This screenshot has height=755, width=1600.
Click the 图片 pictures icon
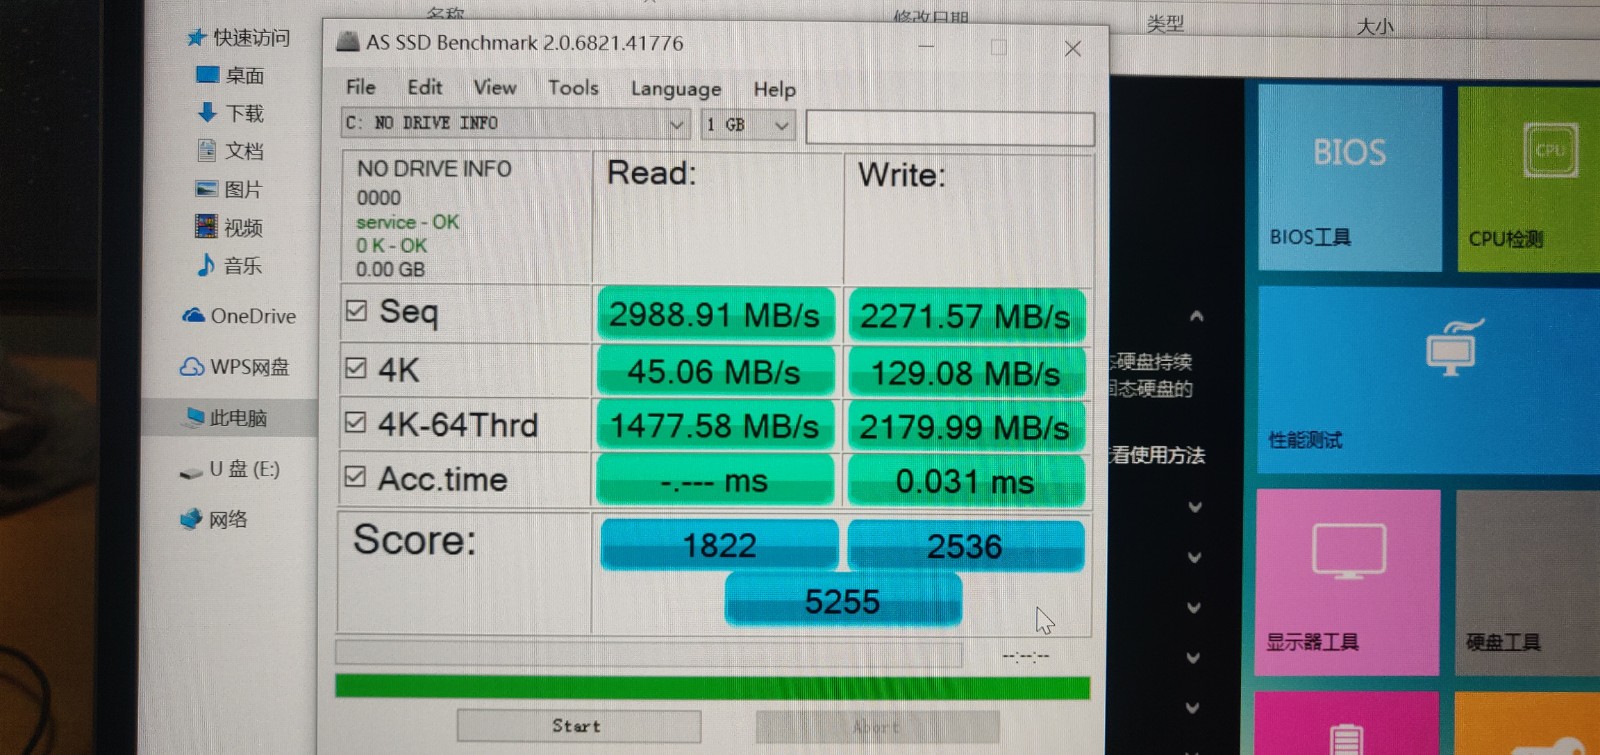tap(207, 188)
